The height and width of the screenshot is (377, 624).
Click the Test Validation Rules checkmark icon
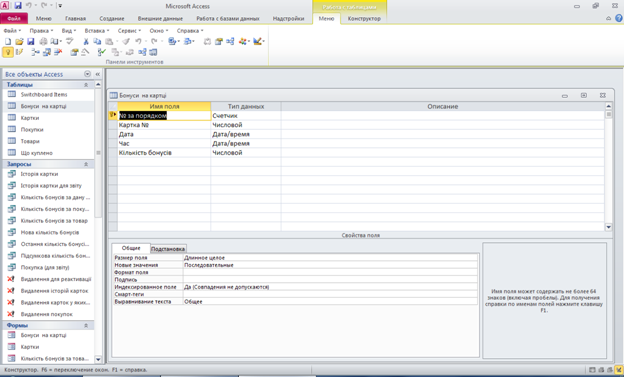102,52
